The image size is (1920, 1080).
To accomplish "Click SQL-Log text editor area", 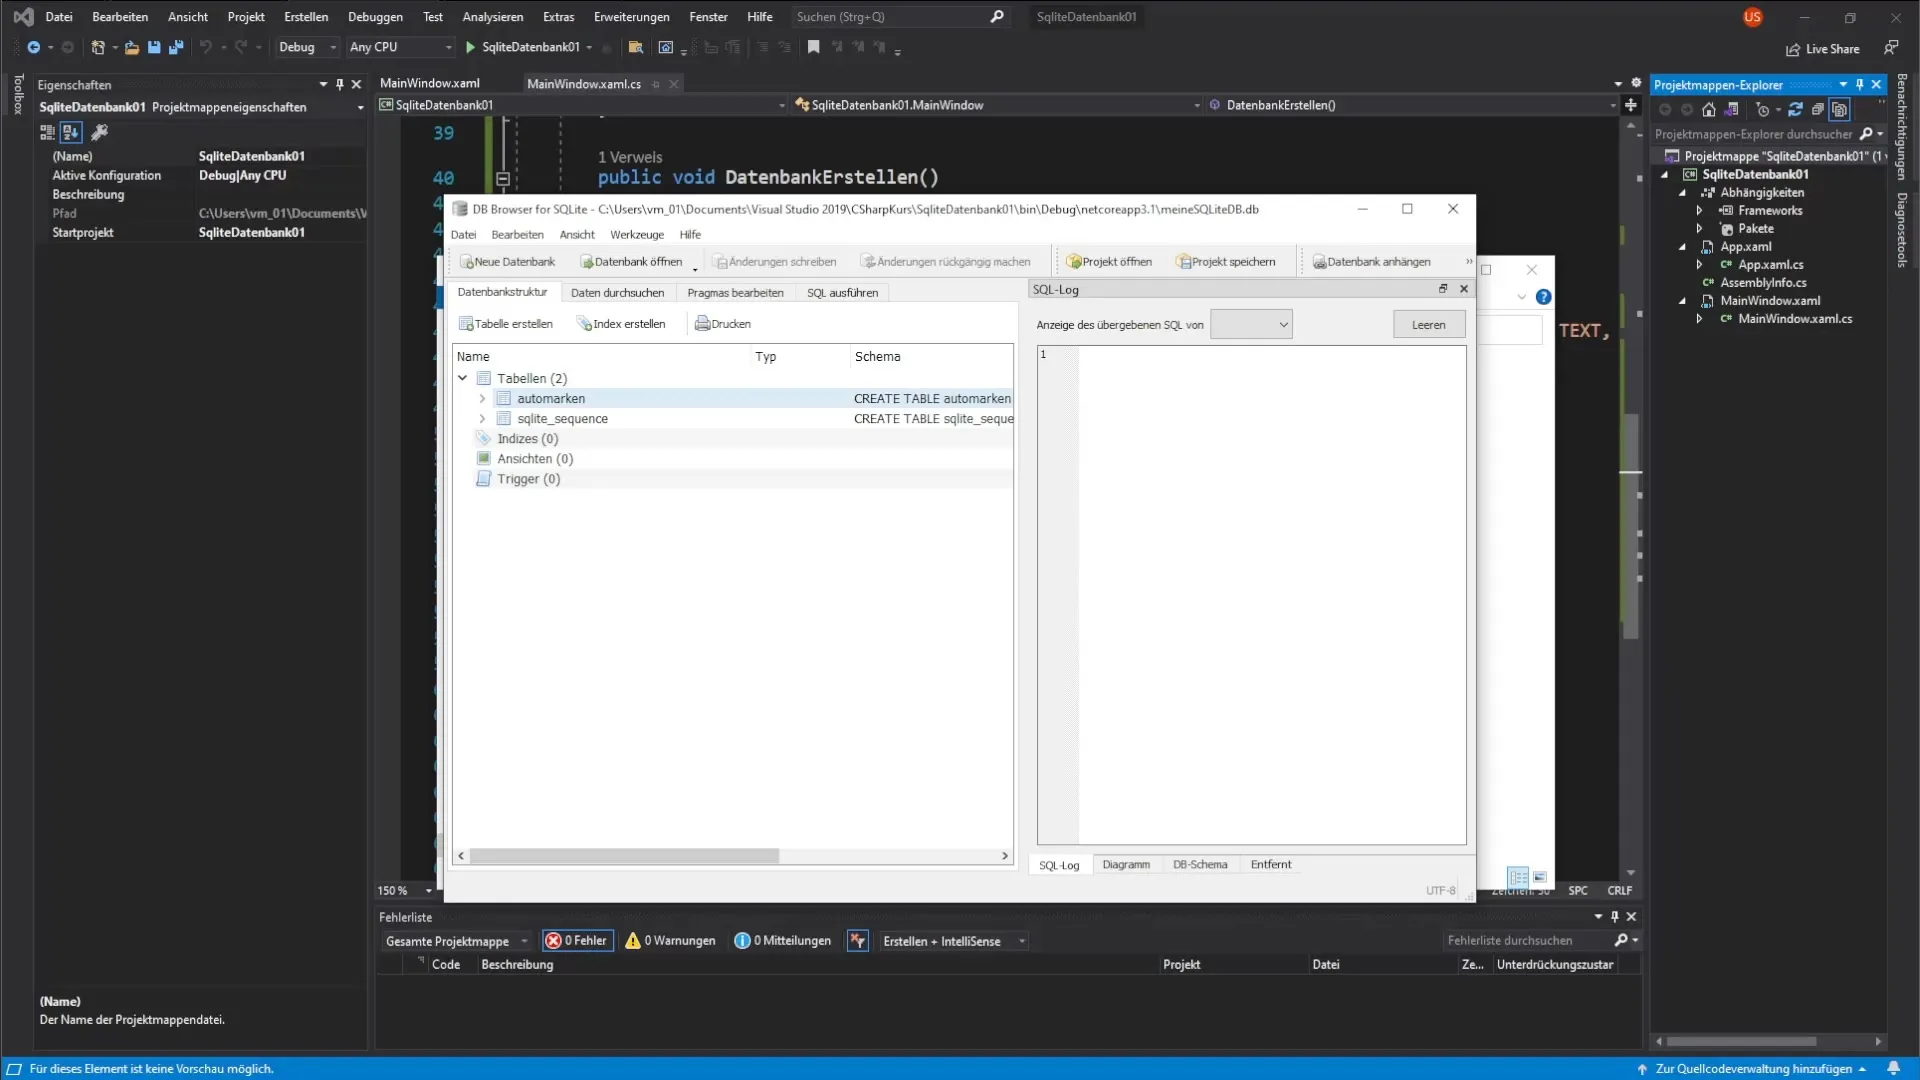I will coord(1251,595).
